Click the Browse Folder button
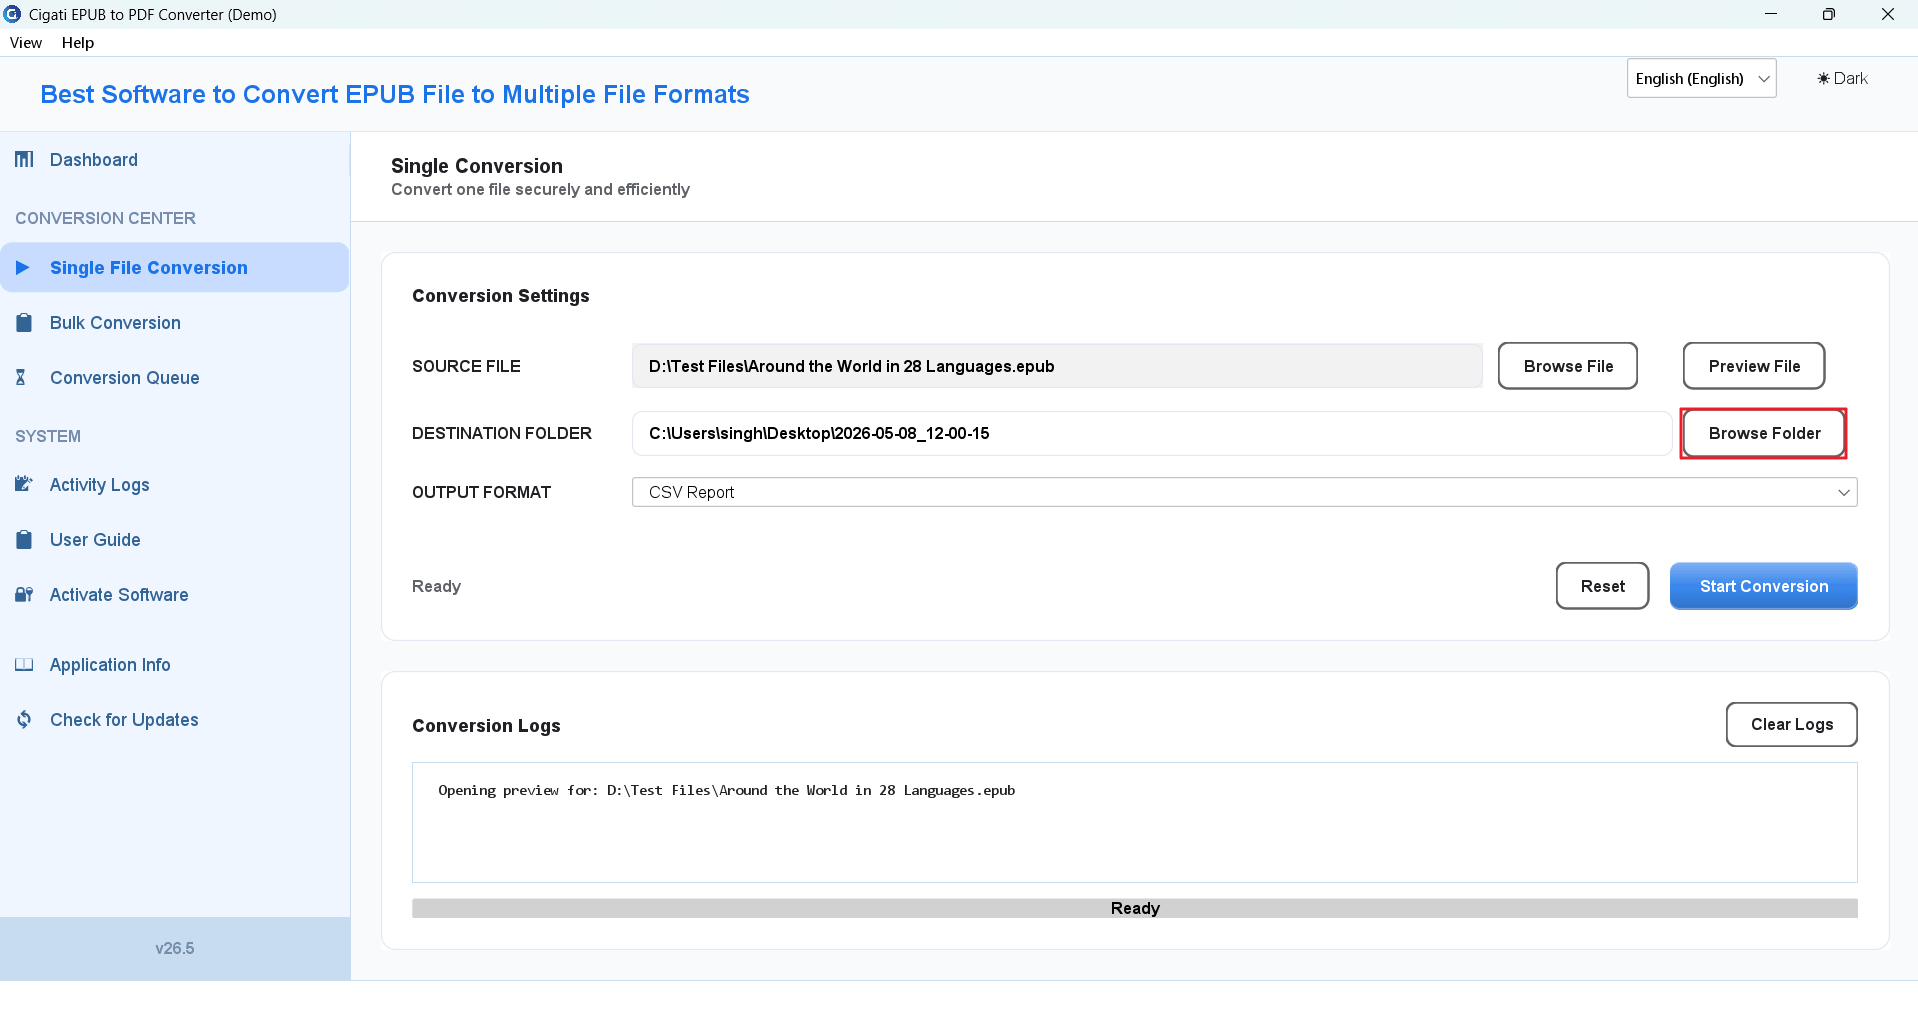 1763,433
